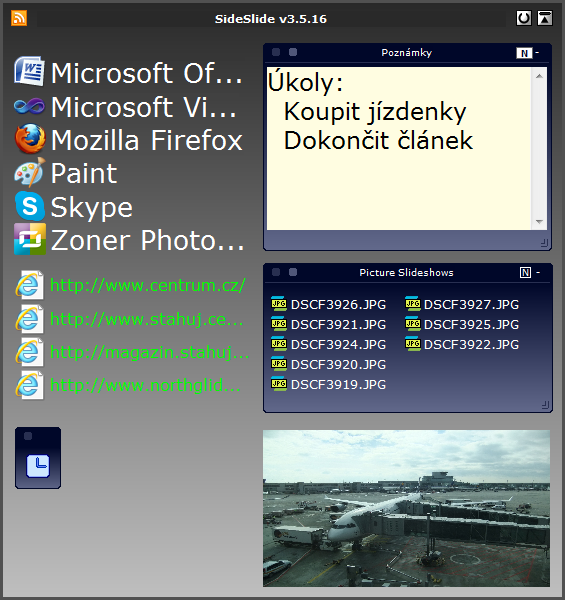Click in the notes text area
The height and width of the screenshot is (600, 565).
399,149
